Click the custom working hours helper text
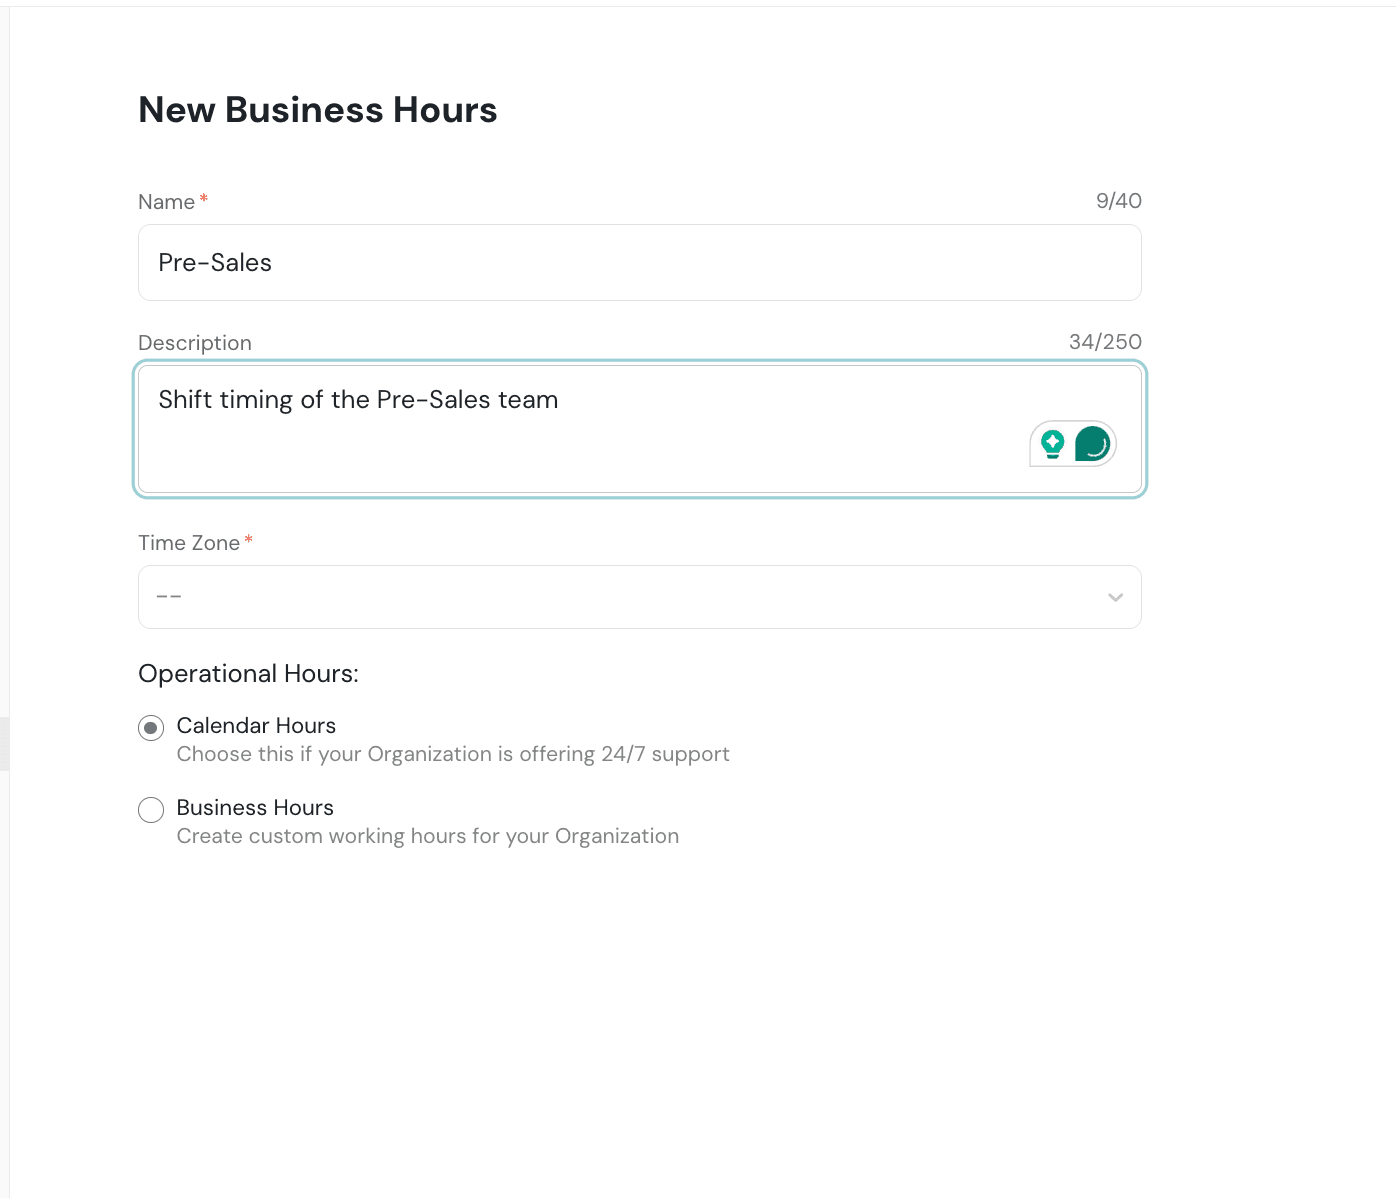This screenshot has width=1396, height=1198. pos(428,836)
